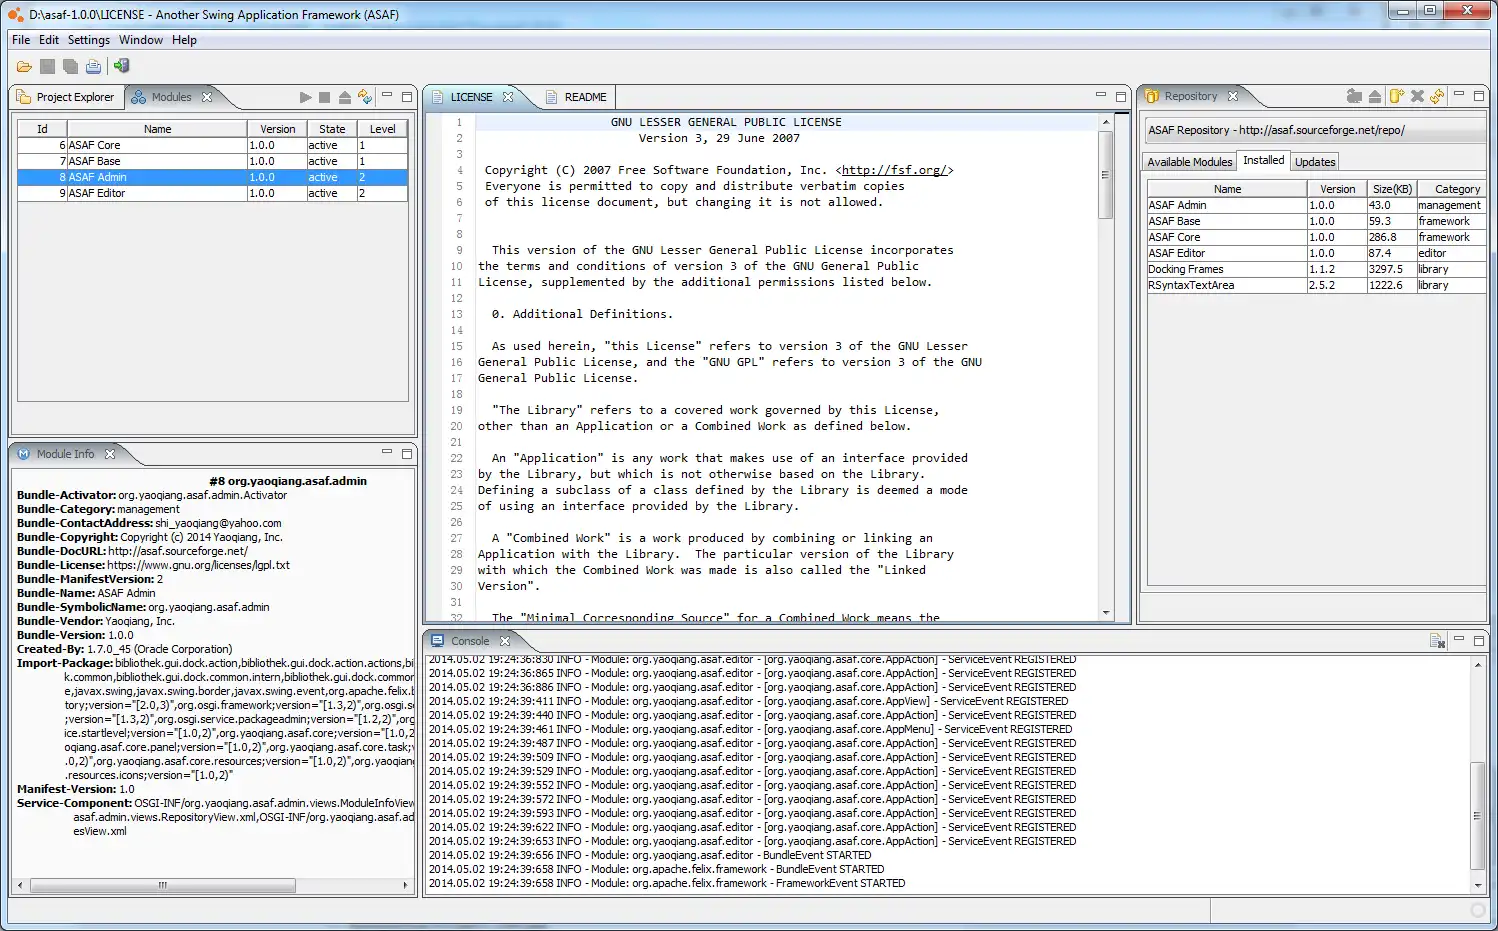Select the Installed tab in Repository
1498x931 pixels.
(1264, 160)
